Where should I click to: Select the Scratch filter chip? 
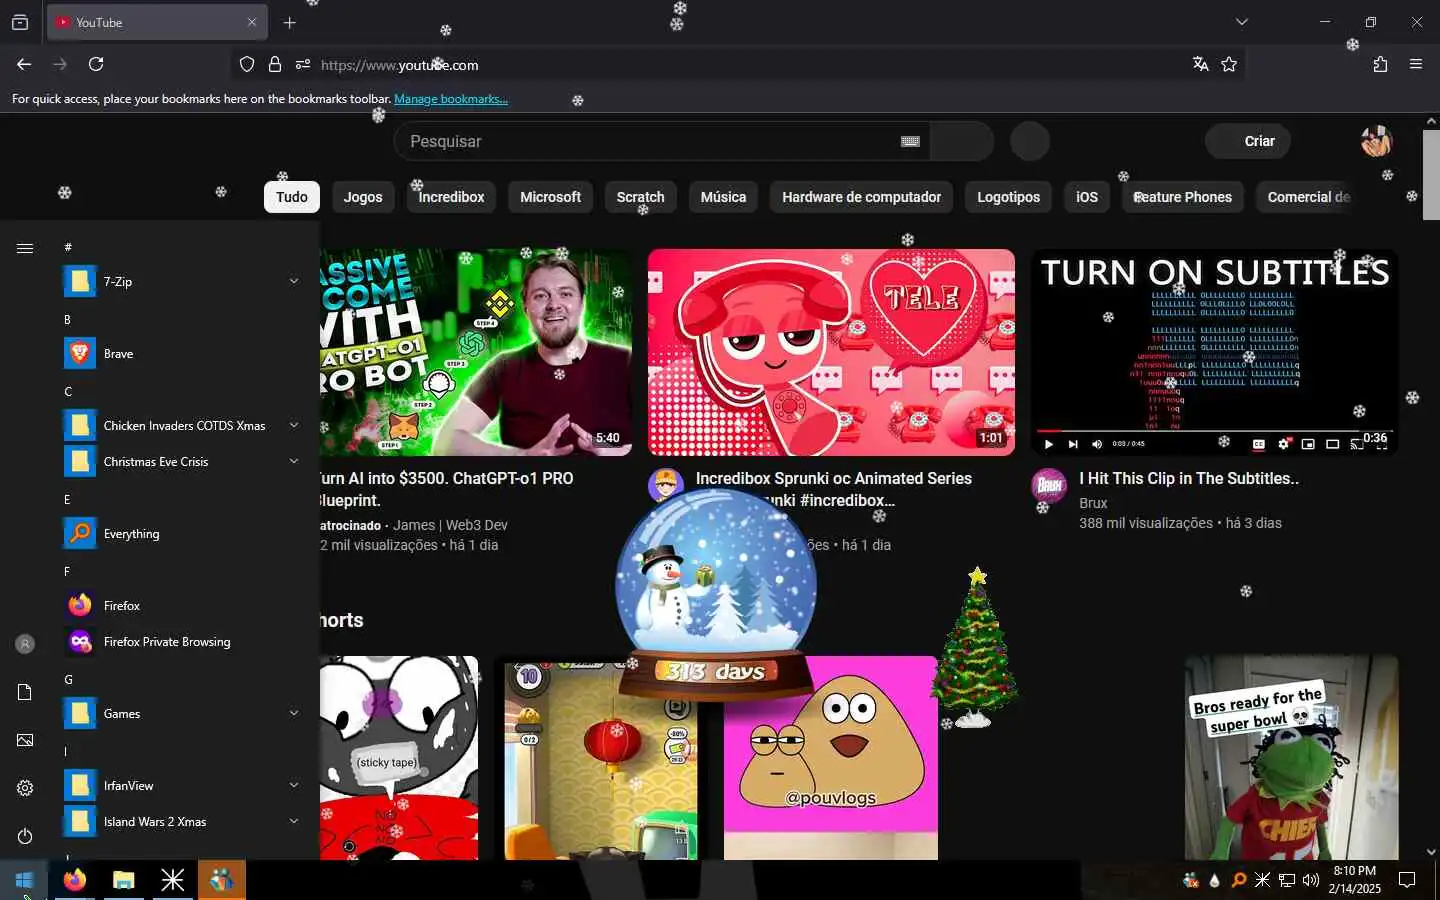point(640,197)
